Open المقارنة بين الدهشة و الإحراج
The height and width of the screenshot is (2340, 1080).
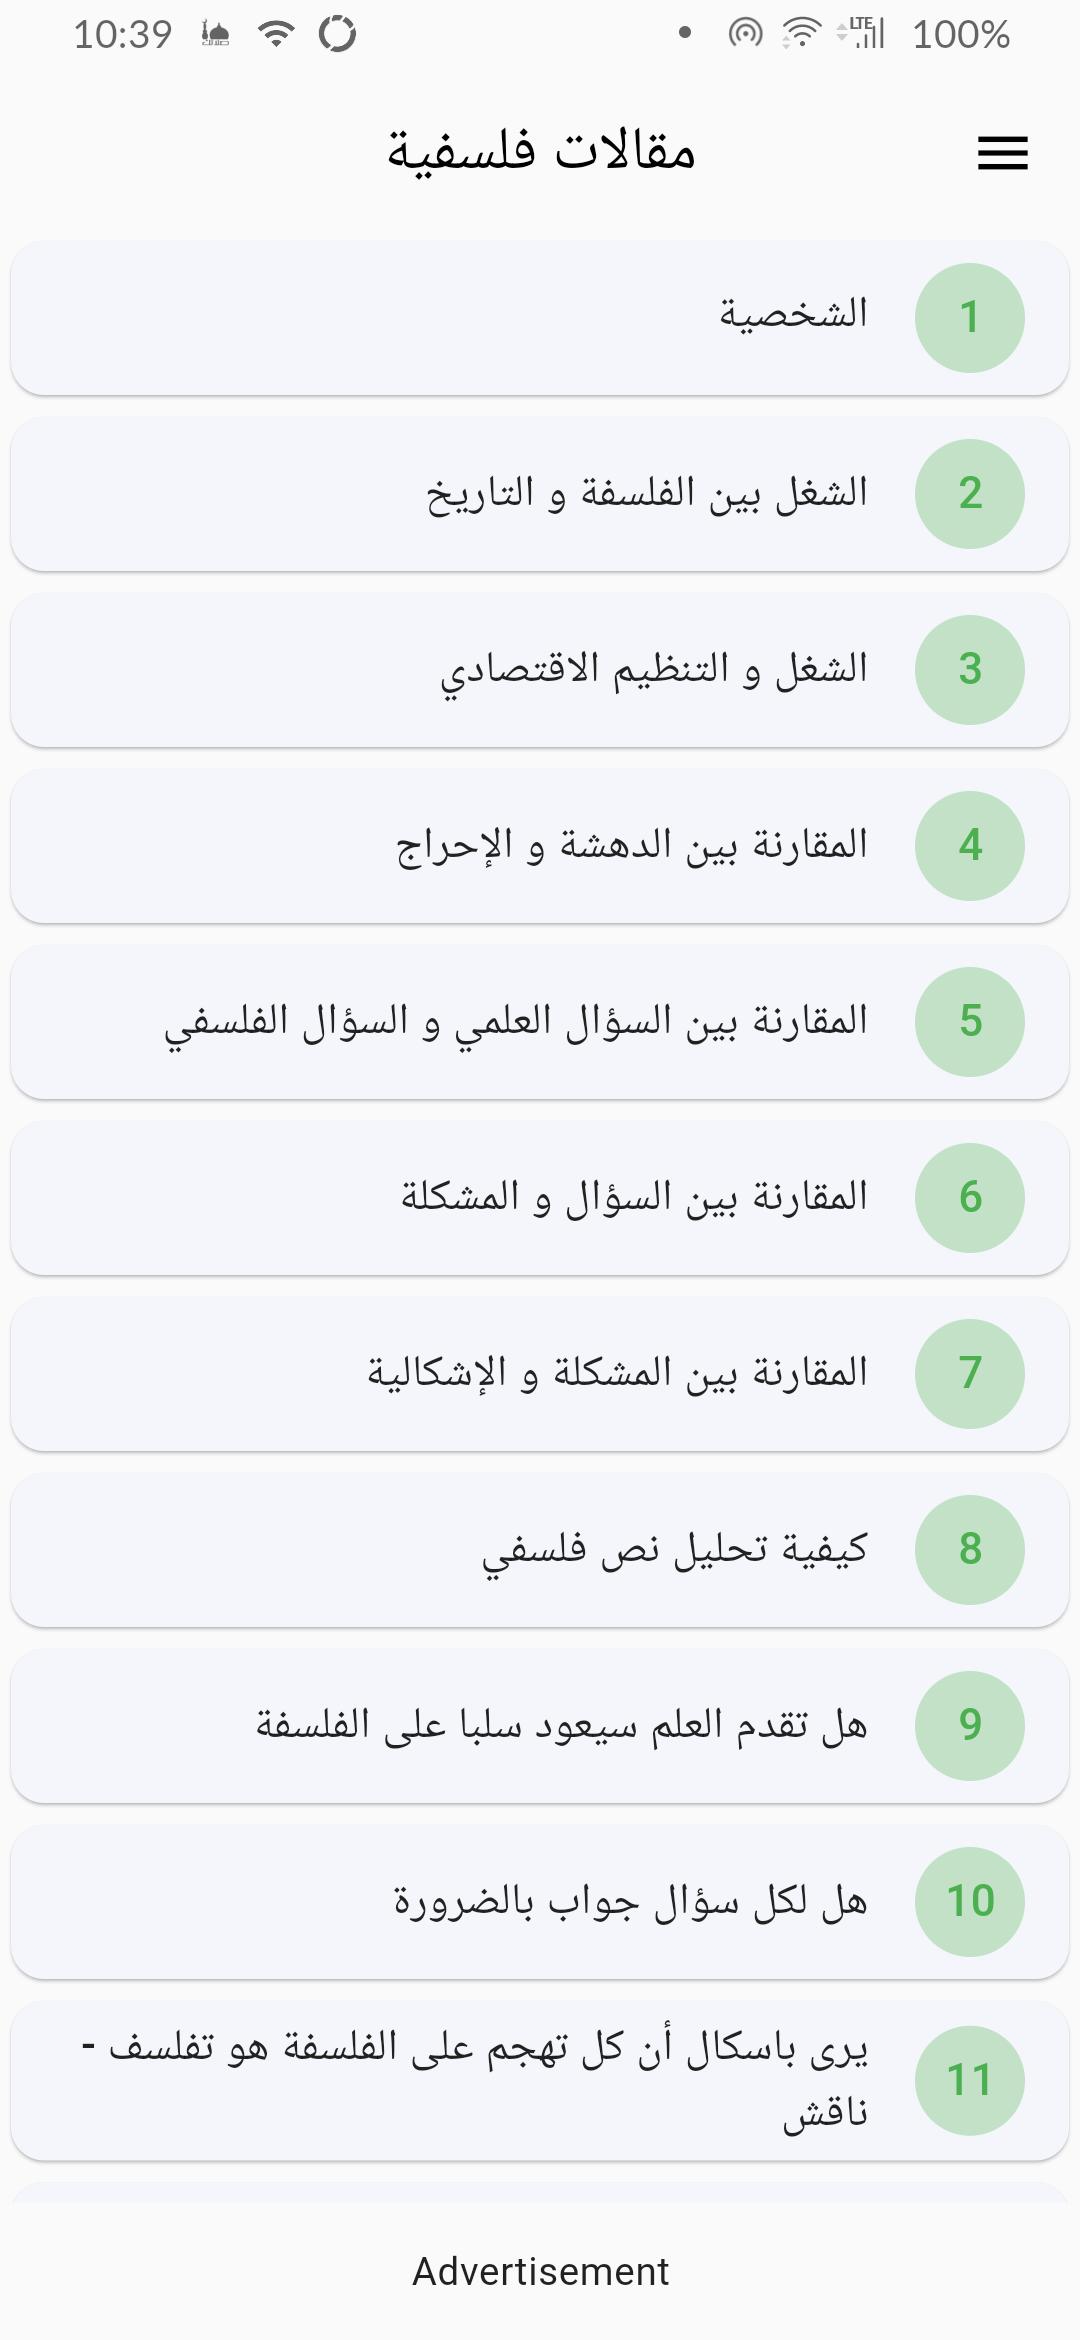coord(540,846)
